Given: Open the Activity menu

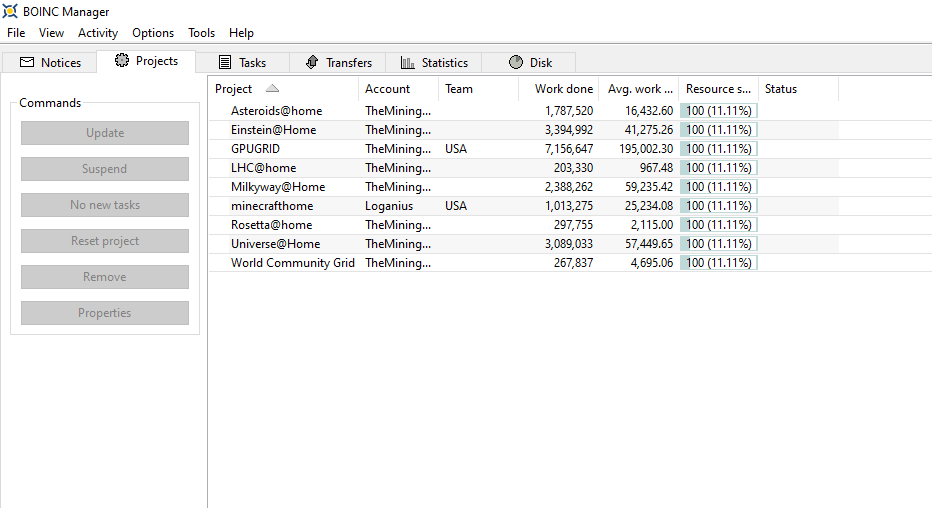Looking at the screenshot, I should pyautogui.click(x=97, y=33).
